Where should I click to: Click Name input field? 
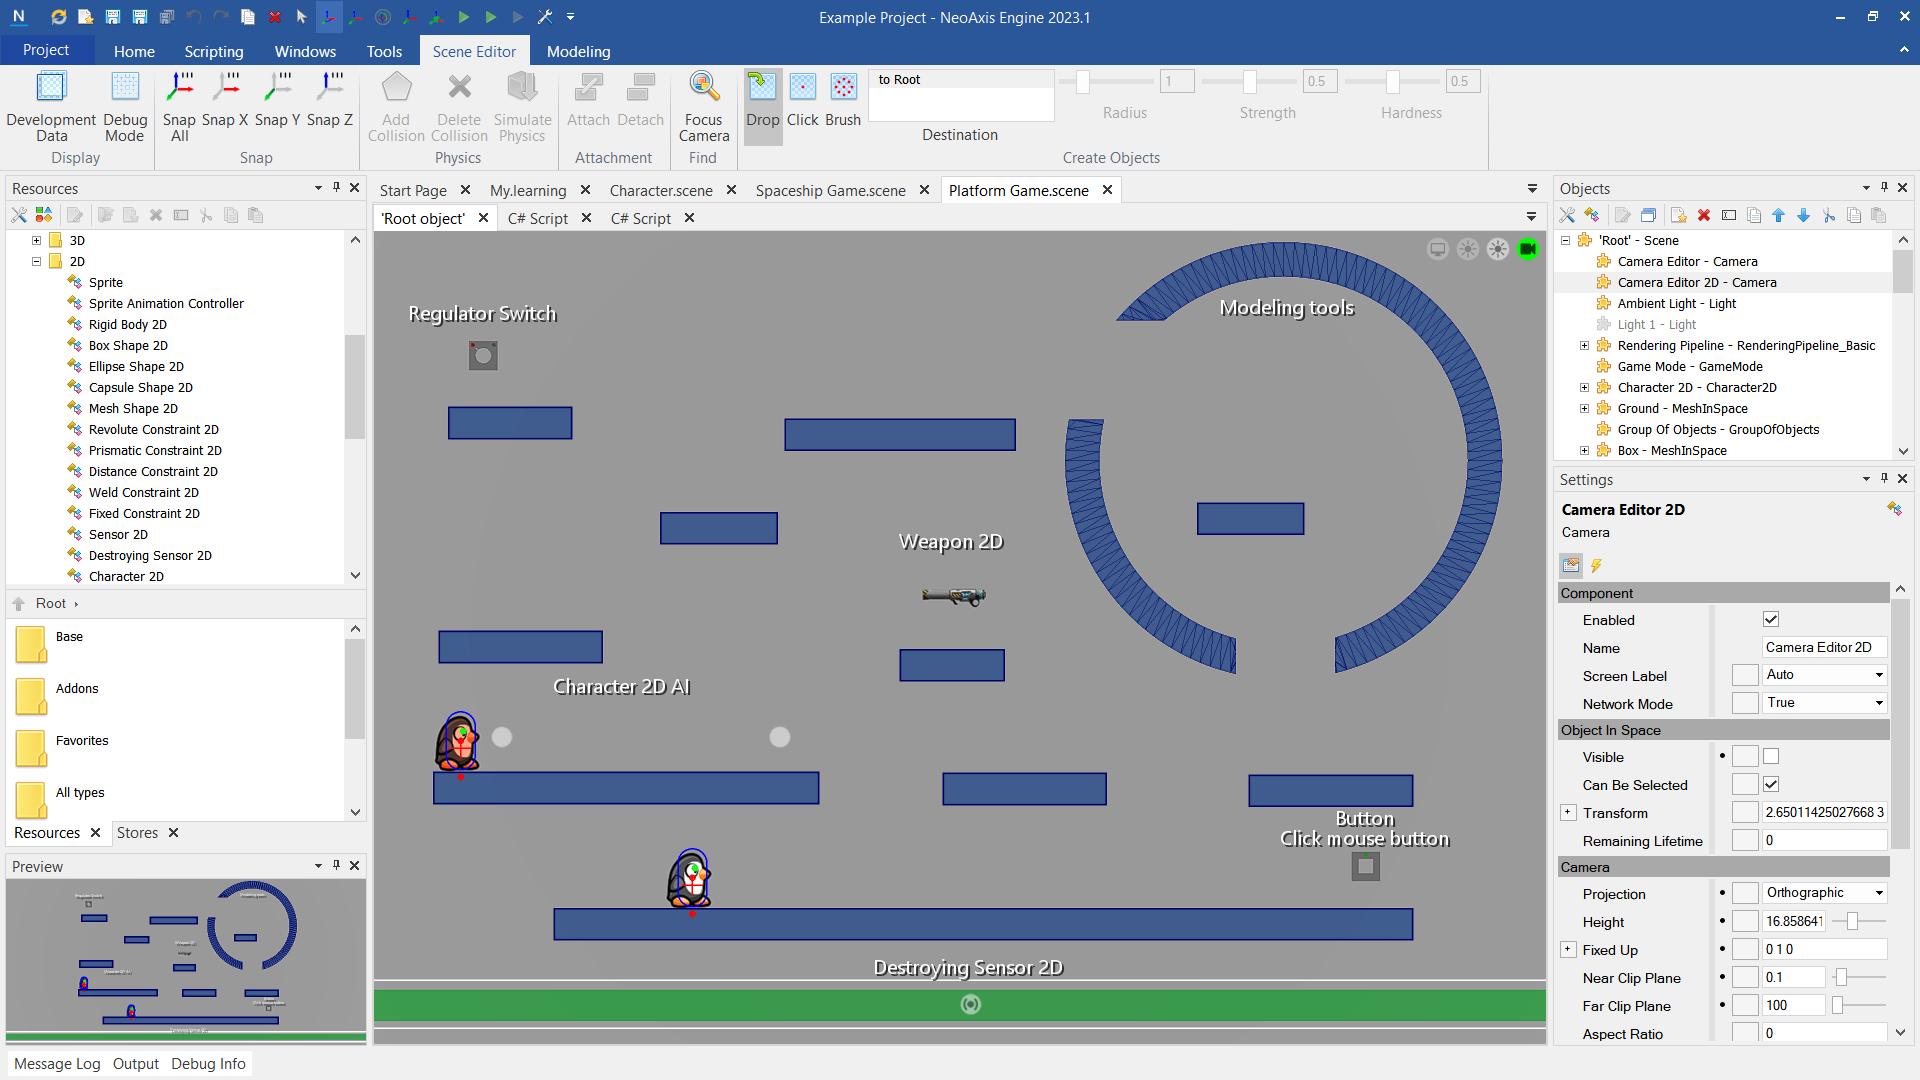[1824, 647]
